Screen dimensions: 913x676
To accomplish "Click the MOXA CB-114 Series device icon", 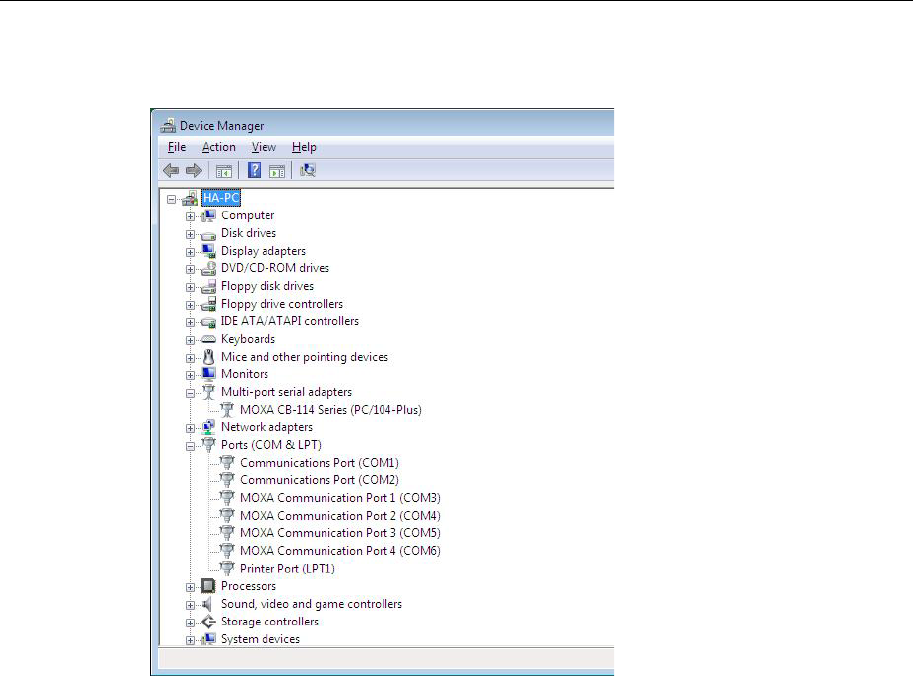I will (227, 410).
